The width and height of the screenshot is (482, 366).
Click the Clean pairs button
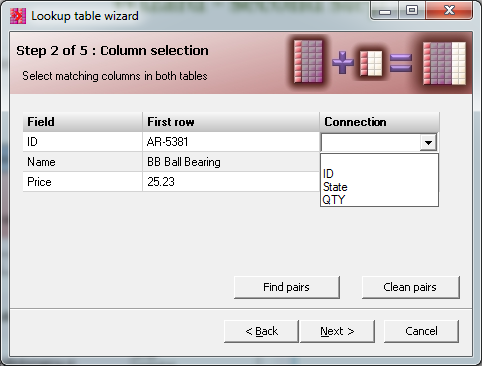tap(410, 287)
